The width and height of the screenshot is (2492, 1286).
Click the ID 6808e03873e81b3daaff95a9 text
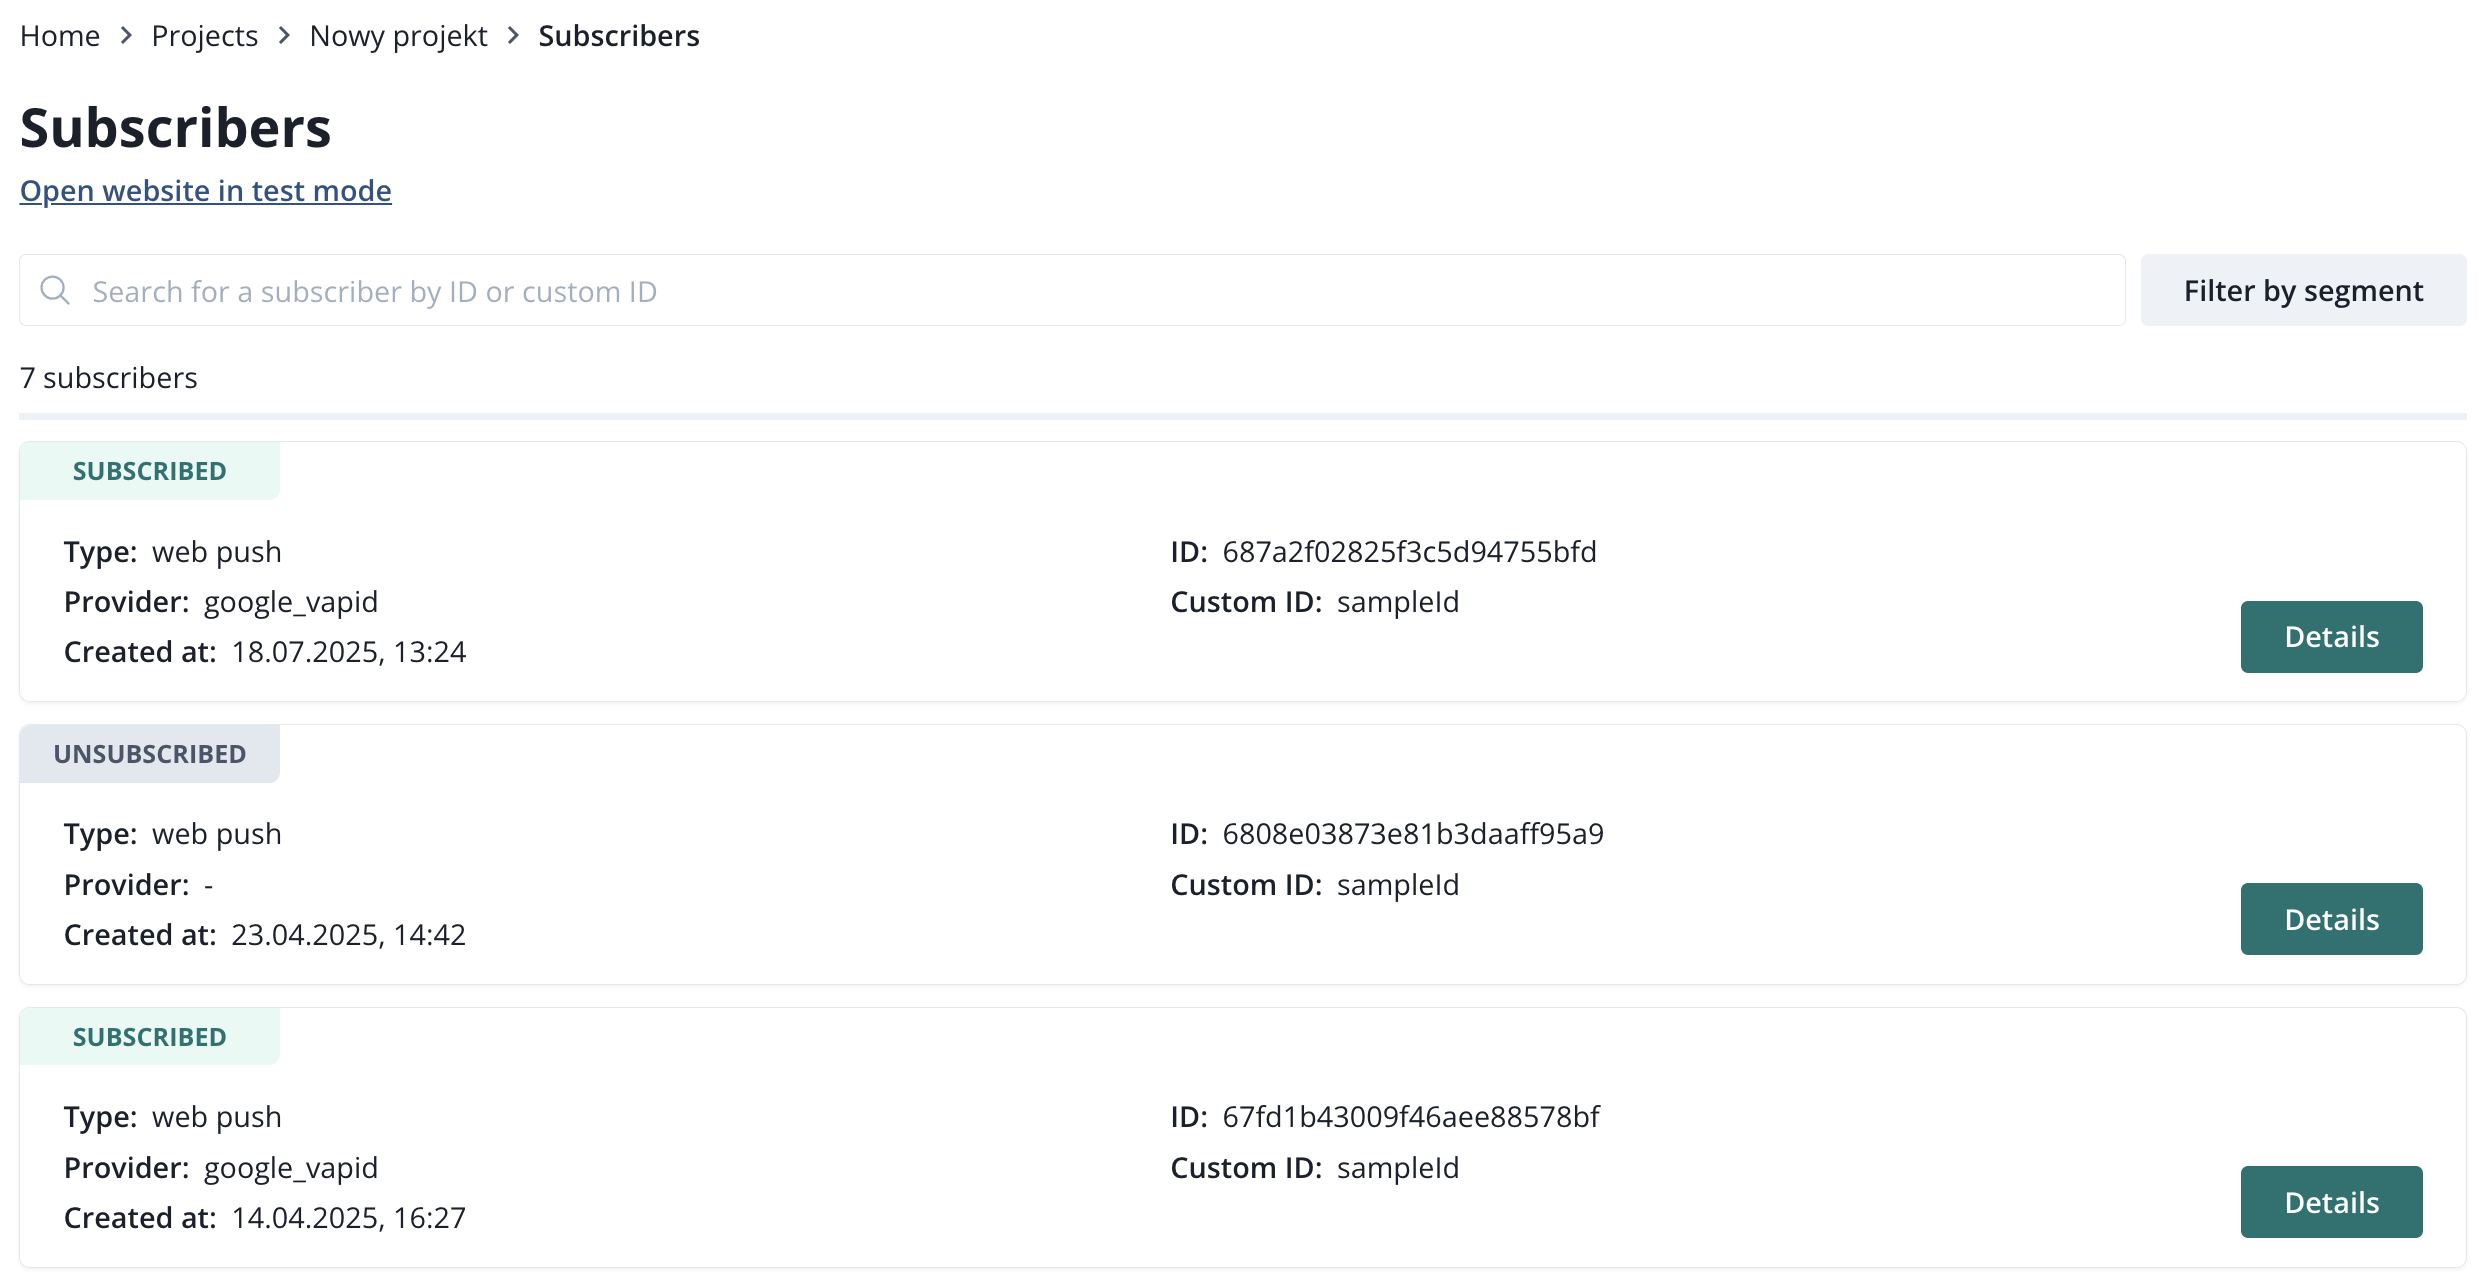(1412, 834)
